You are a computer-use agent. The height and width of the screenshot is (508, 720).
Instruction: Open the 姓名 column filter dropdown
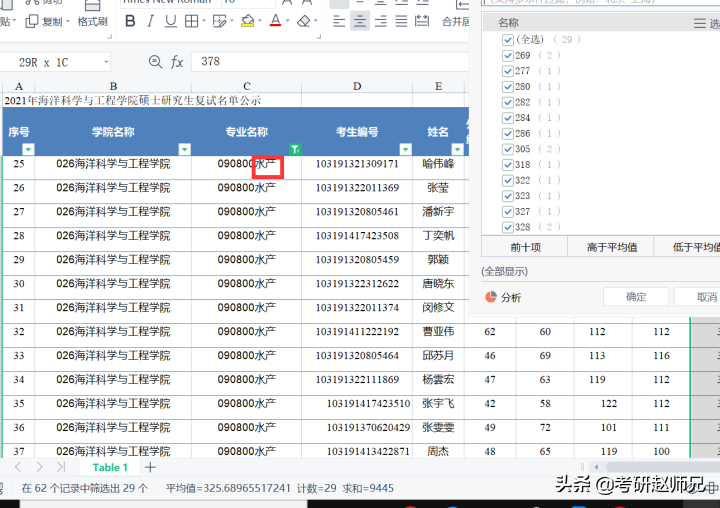(457, 149)
